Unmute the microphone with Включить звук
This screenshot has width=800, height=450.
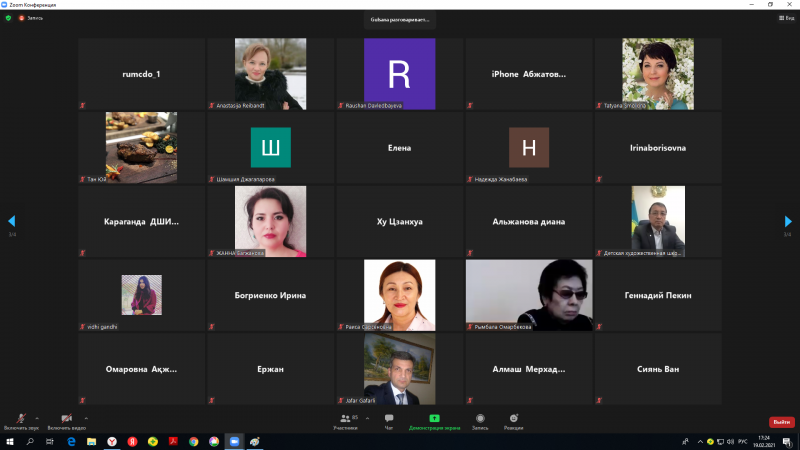(x=21, y=420)
